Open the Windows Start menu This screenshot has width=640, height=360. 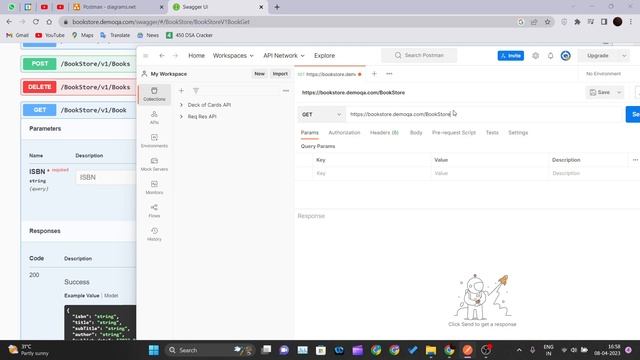click(153, 350)
